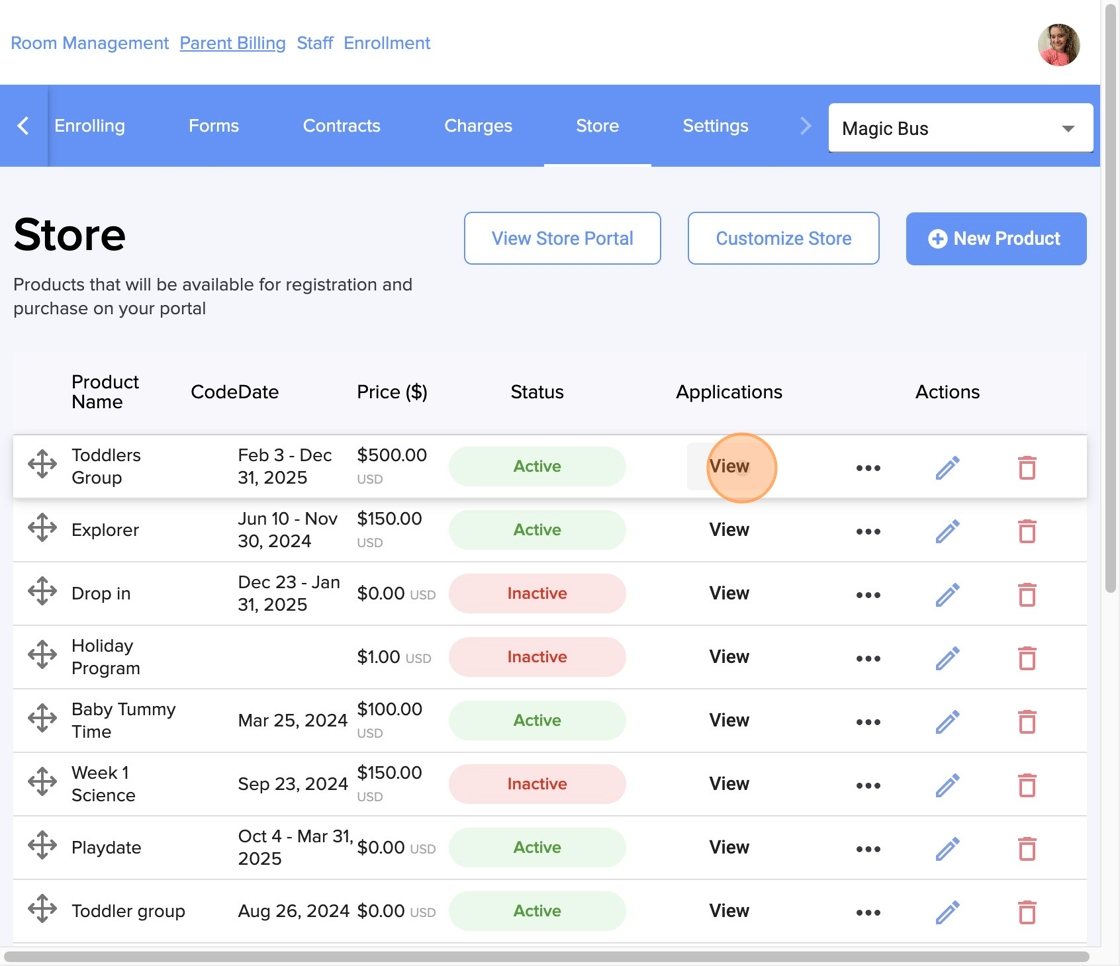This screenshot has width=1120, height=966.
Task: Go to previous tabs with left chevron
Action: click(24, 126)
